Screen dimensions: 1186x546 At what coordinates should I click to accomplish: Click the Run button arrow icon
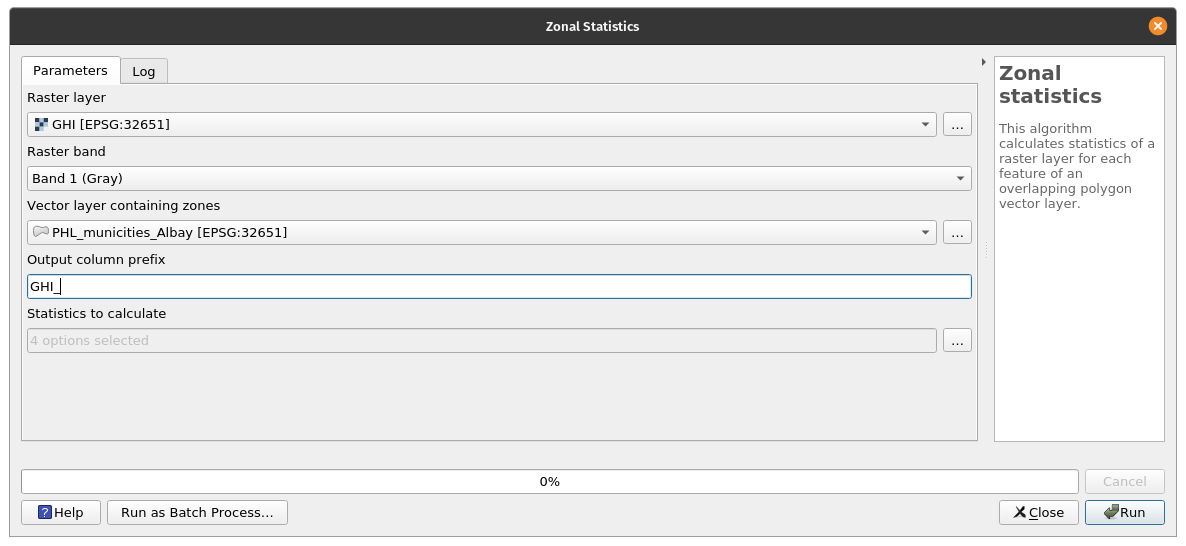1110,512
